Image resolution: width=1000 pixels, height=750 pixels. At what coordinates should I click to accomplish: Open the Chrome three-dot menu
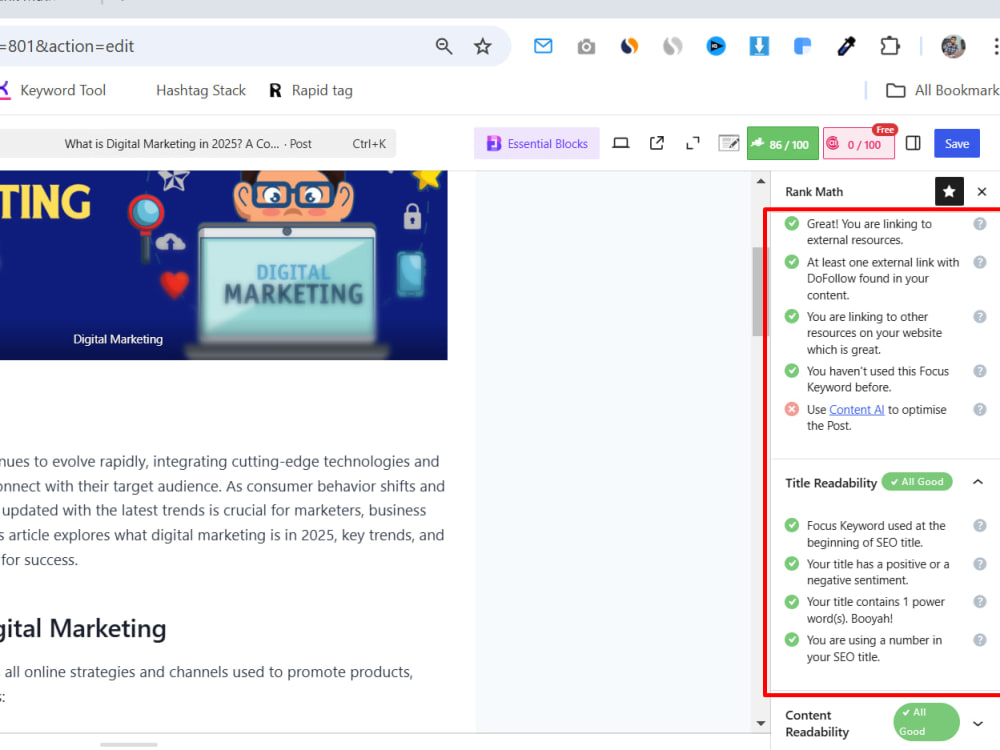point(996,46)
